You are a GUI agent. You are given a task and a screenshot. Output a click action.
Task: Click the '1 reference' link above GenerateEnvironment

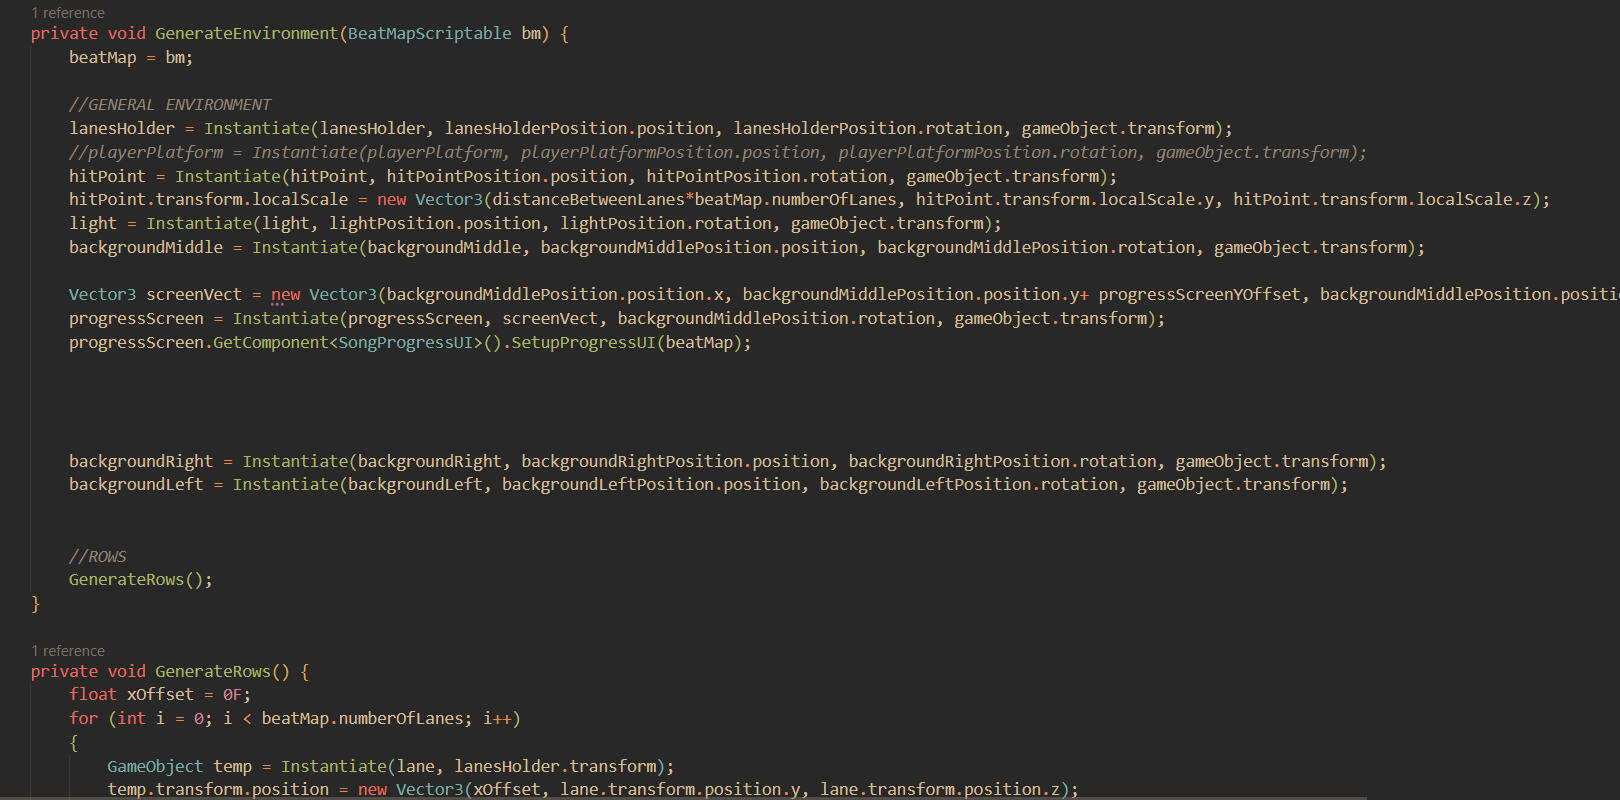pos(68,13)
